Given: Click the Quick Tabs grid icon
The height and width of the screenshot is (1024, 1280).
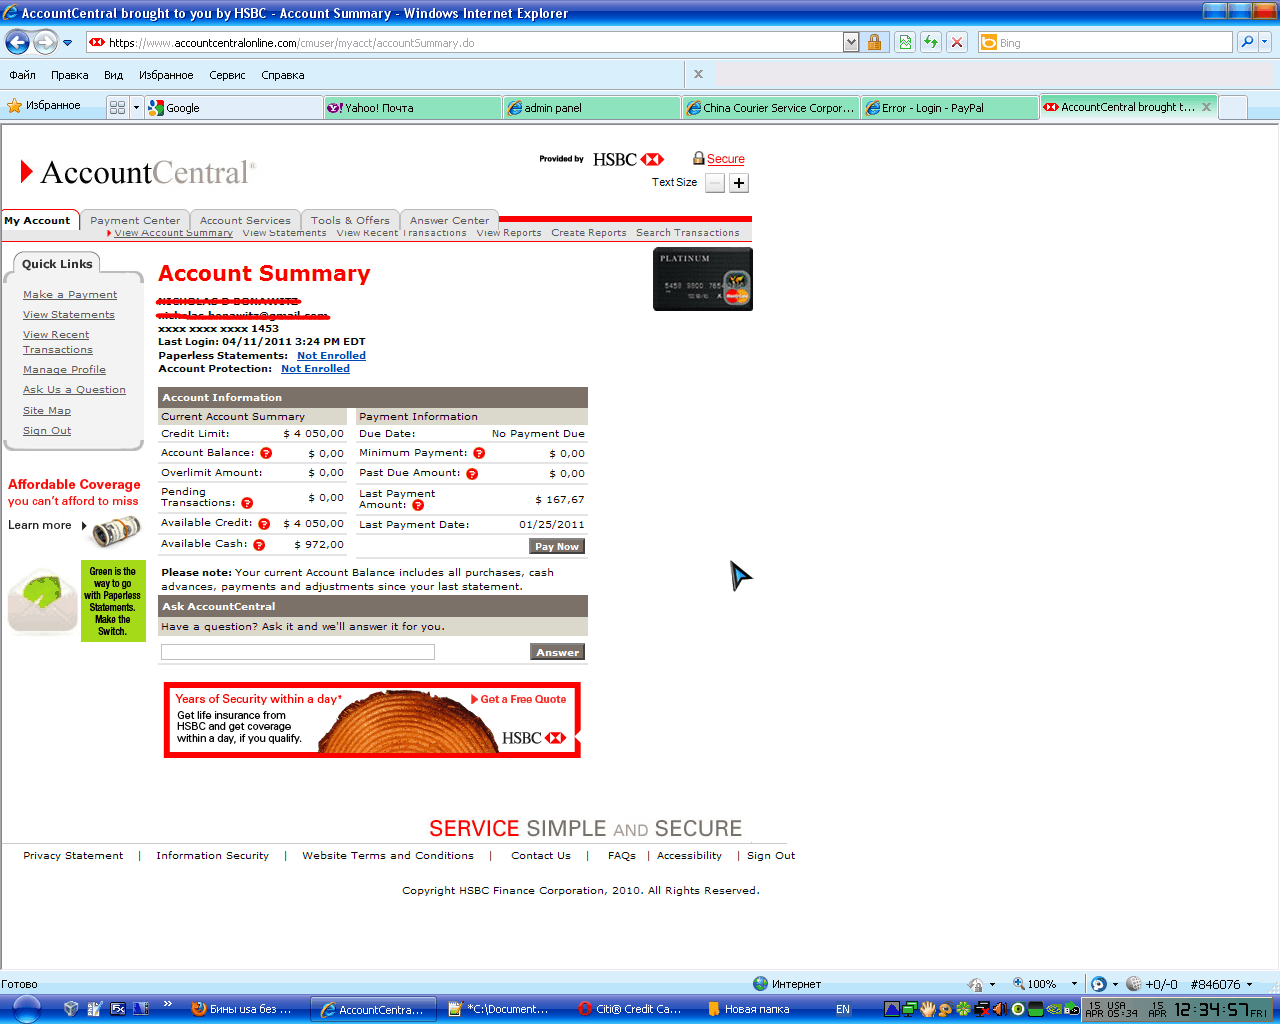Looking at the screenshot, I should click(x=118, y=107).
